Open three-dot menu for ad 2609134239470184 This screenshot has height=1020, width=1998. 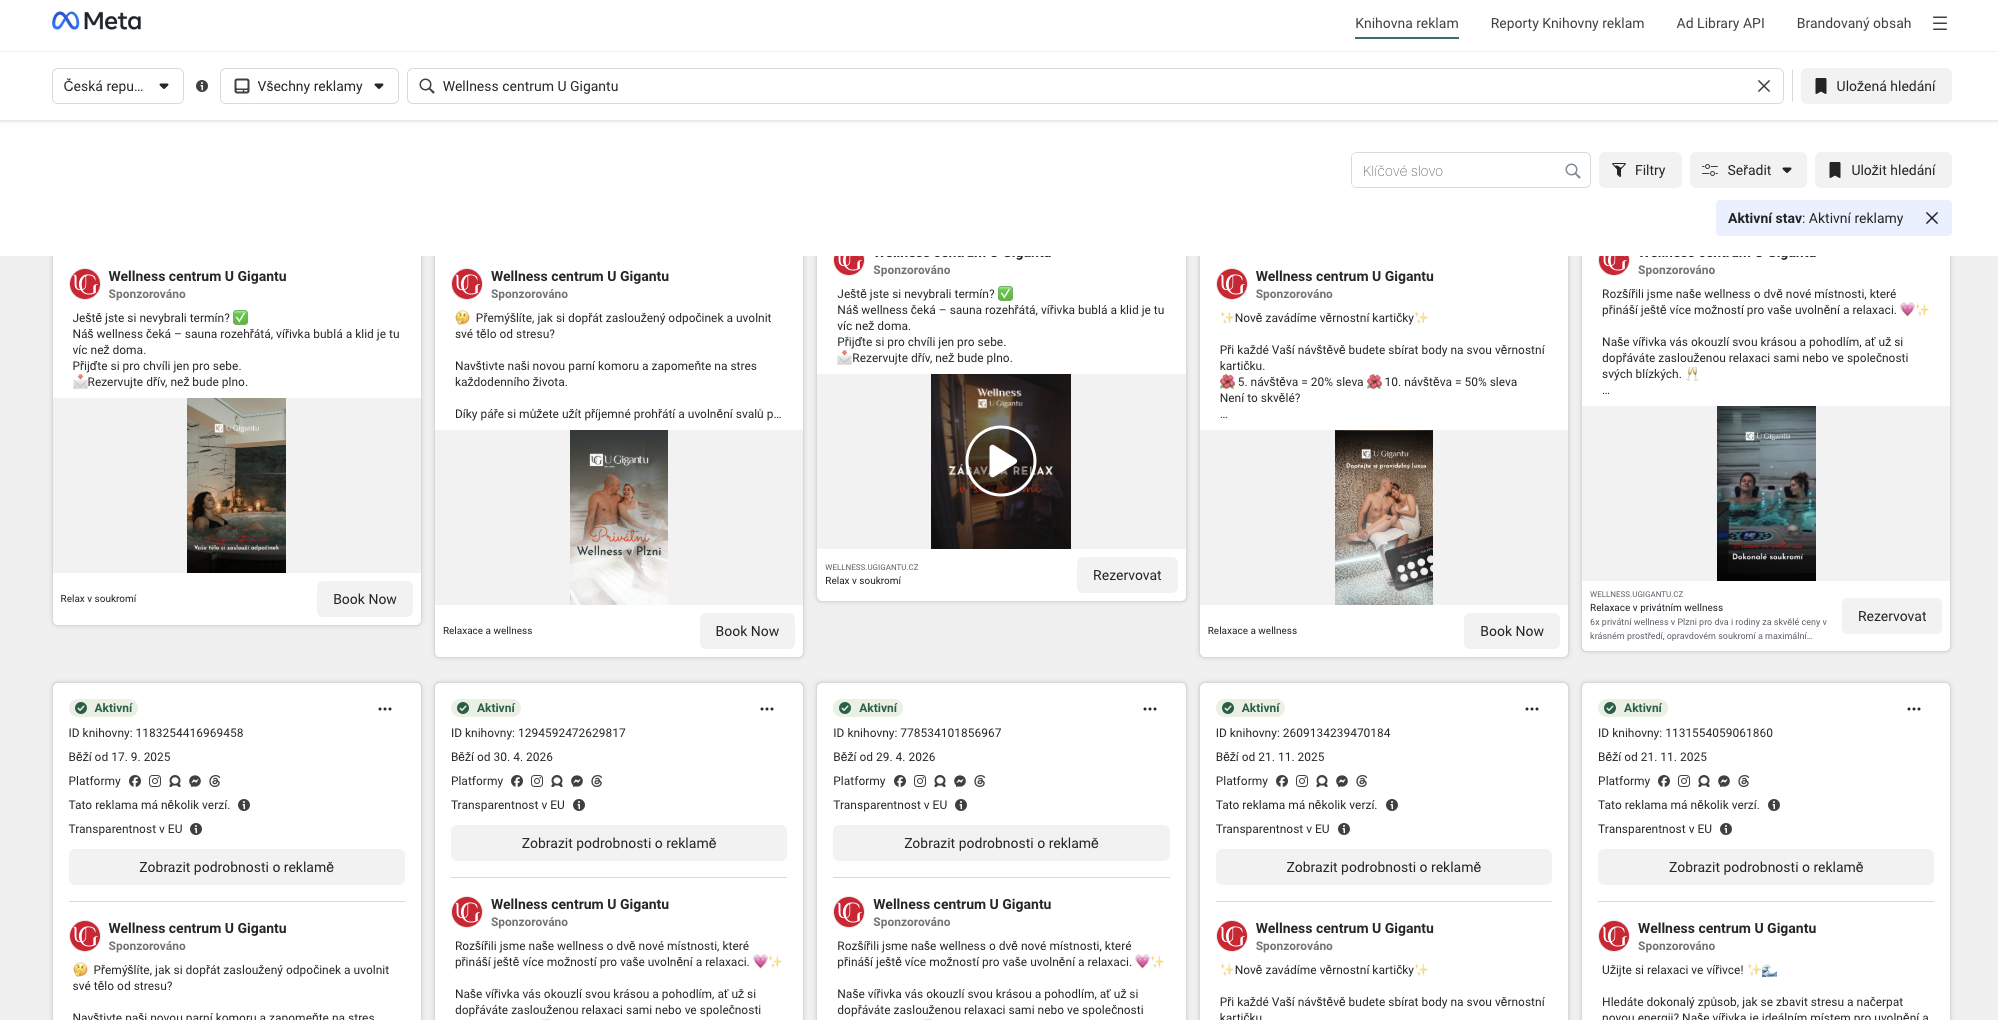tap(1532, 709)
